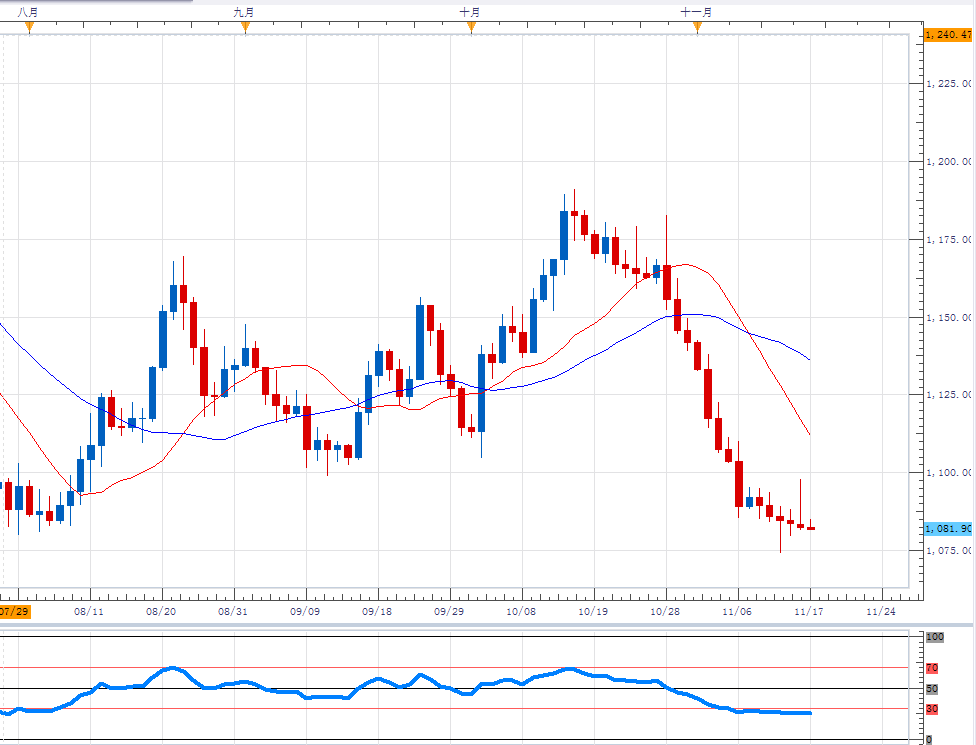The width and height of the screenshot is (976, 745).
Task: Click the 1,075.00 price axis label
Action: pos(949,550)
